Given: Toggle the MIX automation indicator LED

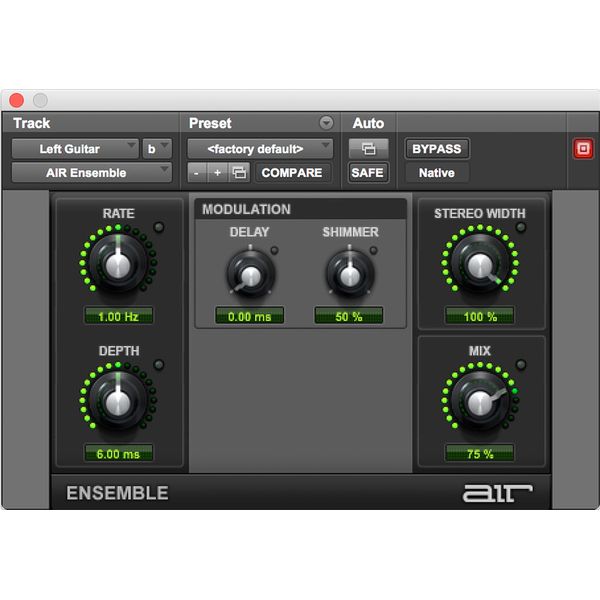Looking at the screenshot, I should click(x=521, y=365).
